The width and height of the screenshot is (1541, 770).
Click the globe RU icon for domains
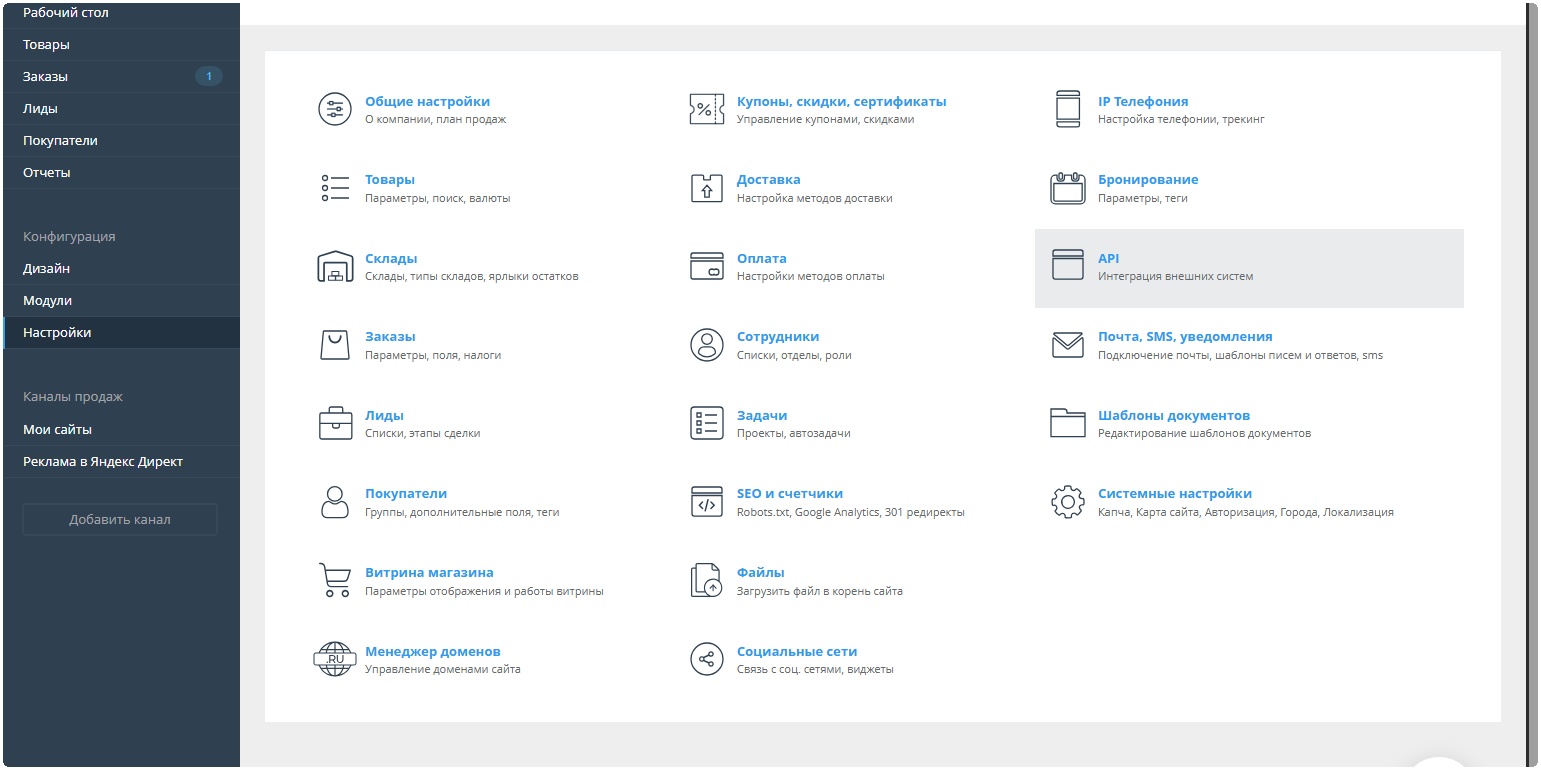click(334, 659)
